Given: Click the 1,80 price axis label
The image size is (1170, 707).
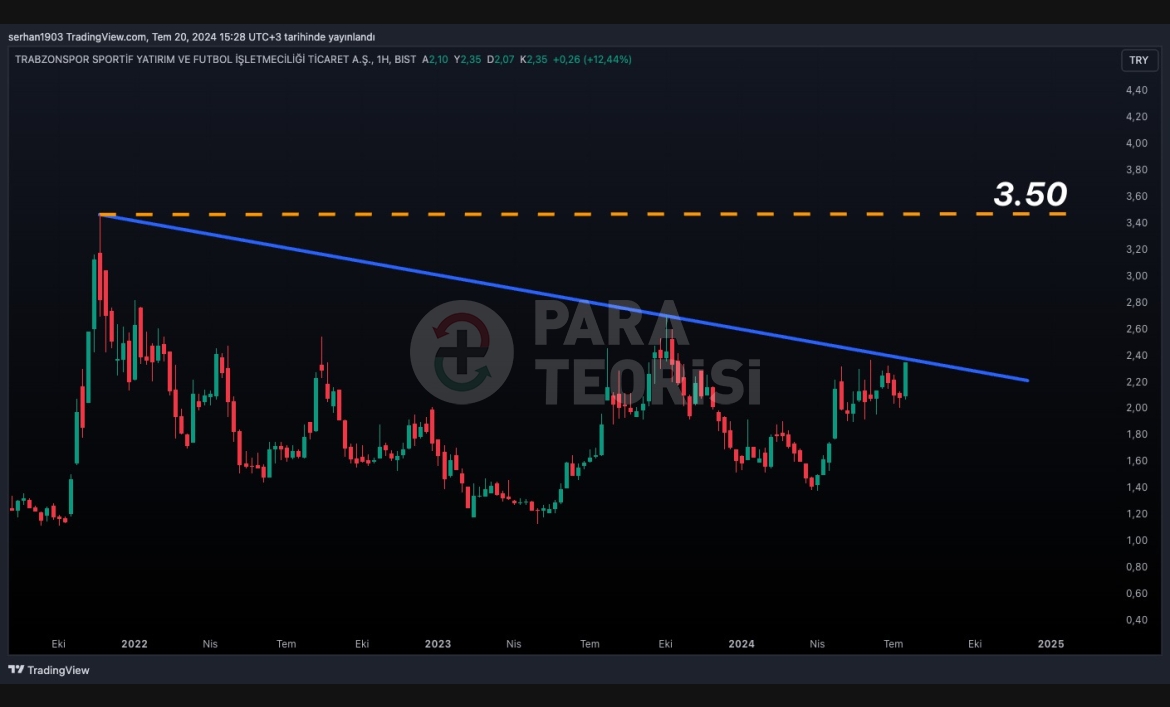Looking at the screenshot, I should click(x=1136, y=434).
